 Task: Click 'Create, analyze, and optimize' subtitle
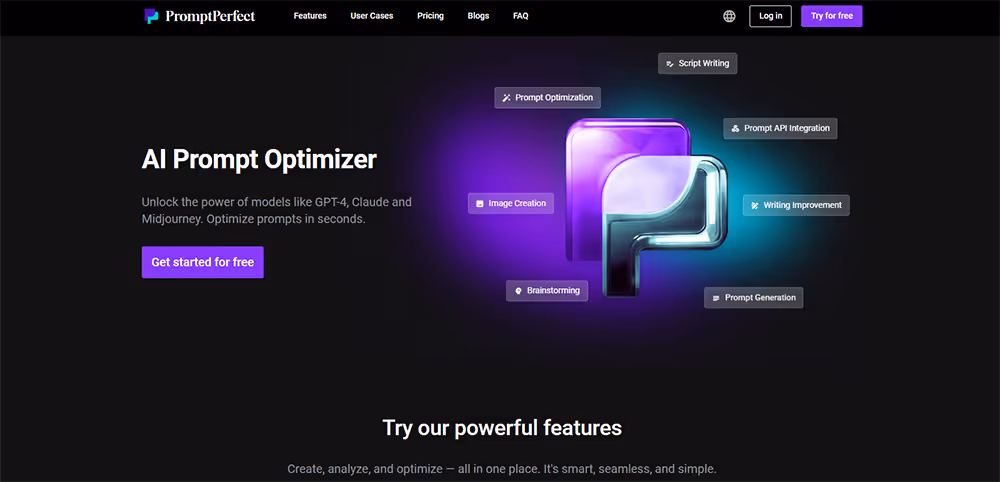pyautogui.click(x=502, y=469)
